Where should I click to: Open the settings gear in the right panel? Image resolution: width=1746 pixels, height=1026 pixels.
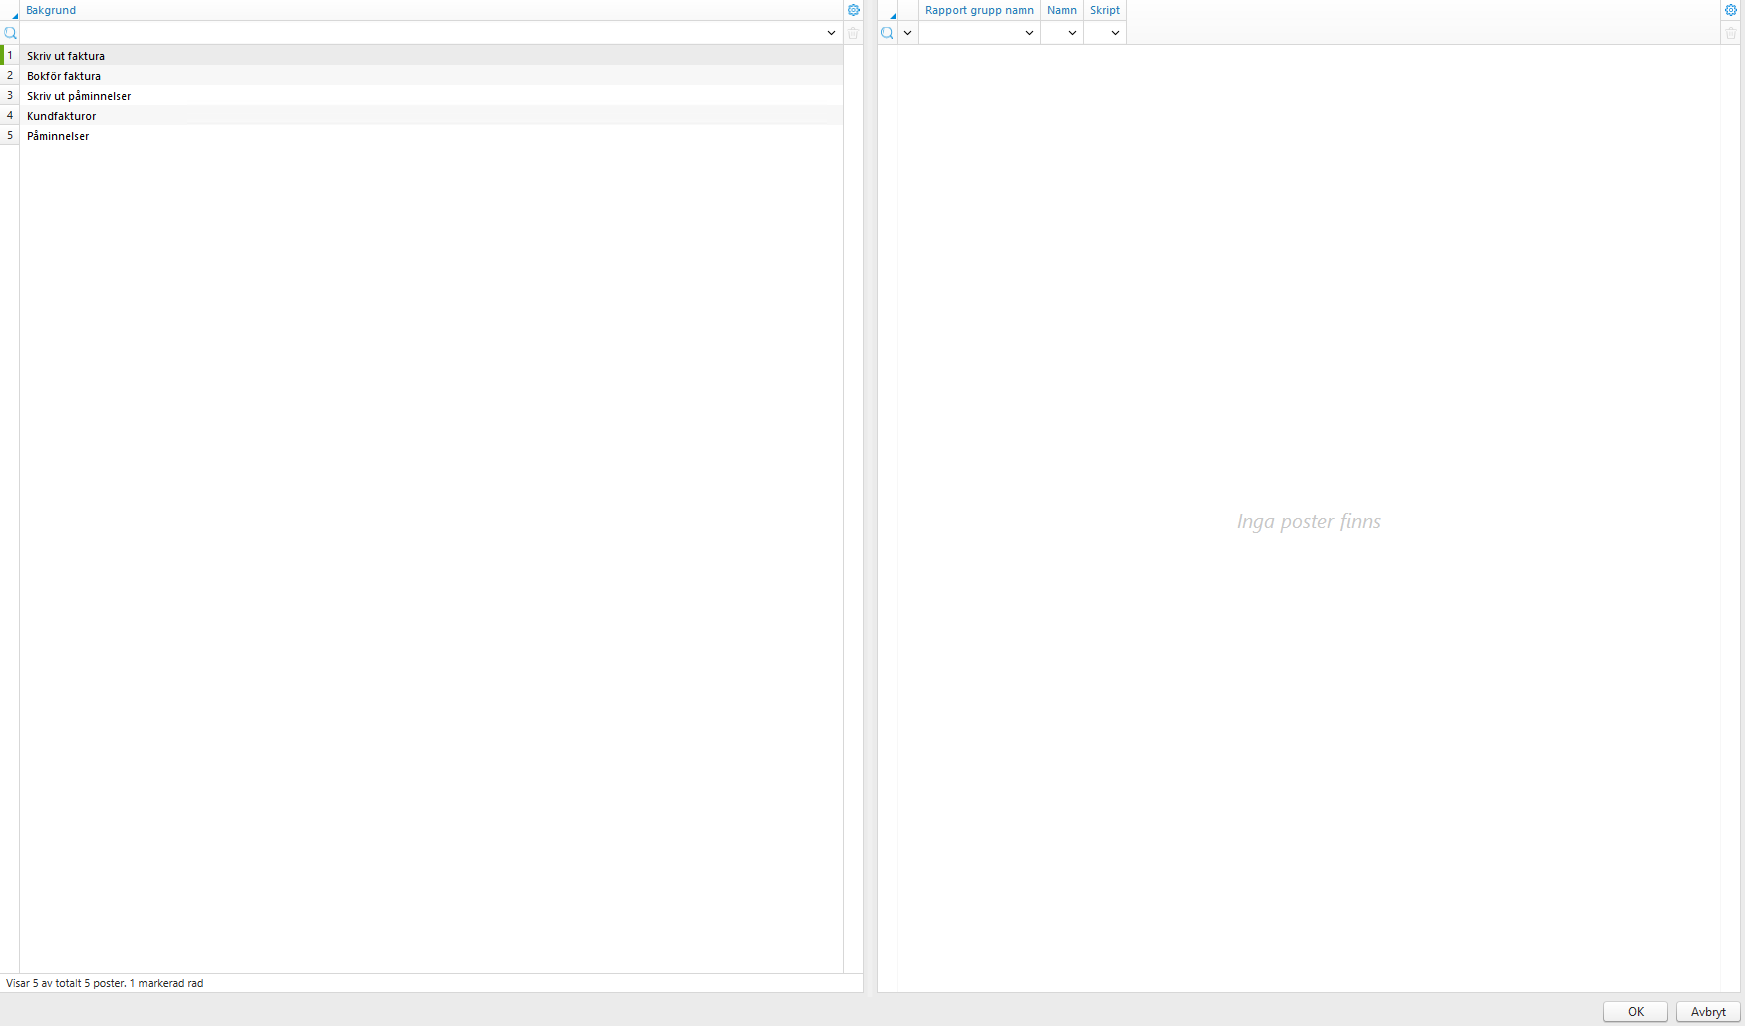(1731, 10)
